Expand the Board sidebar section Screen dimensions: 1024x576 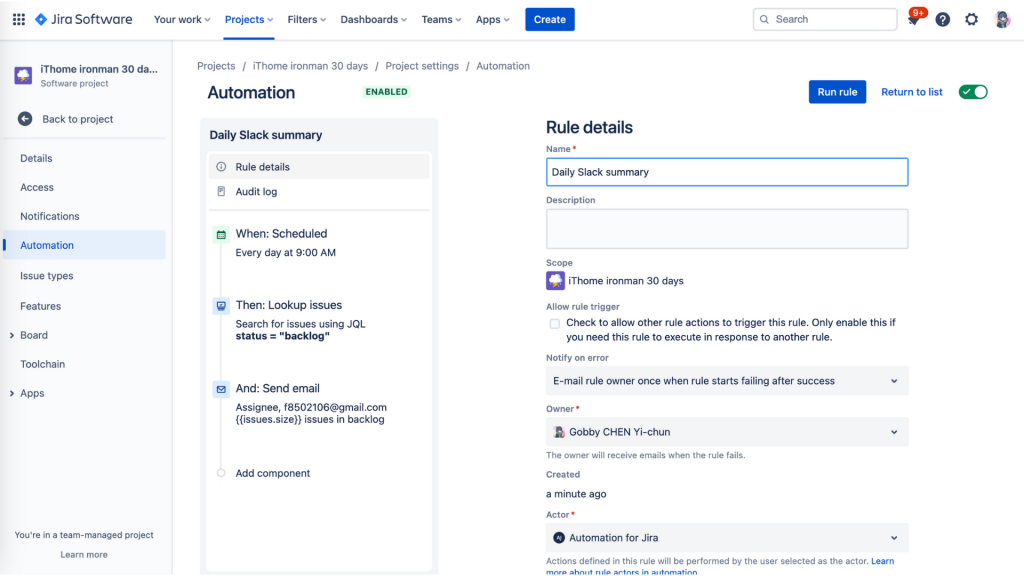[12, 335]
